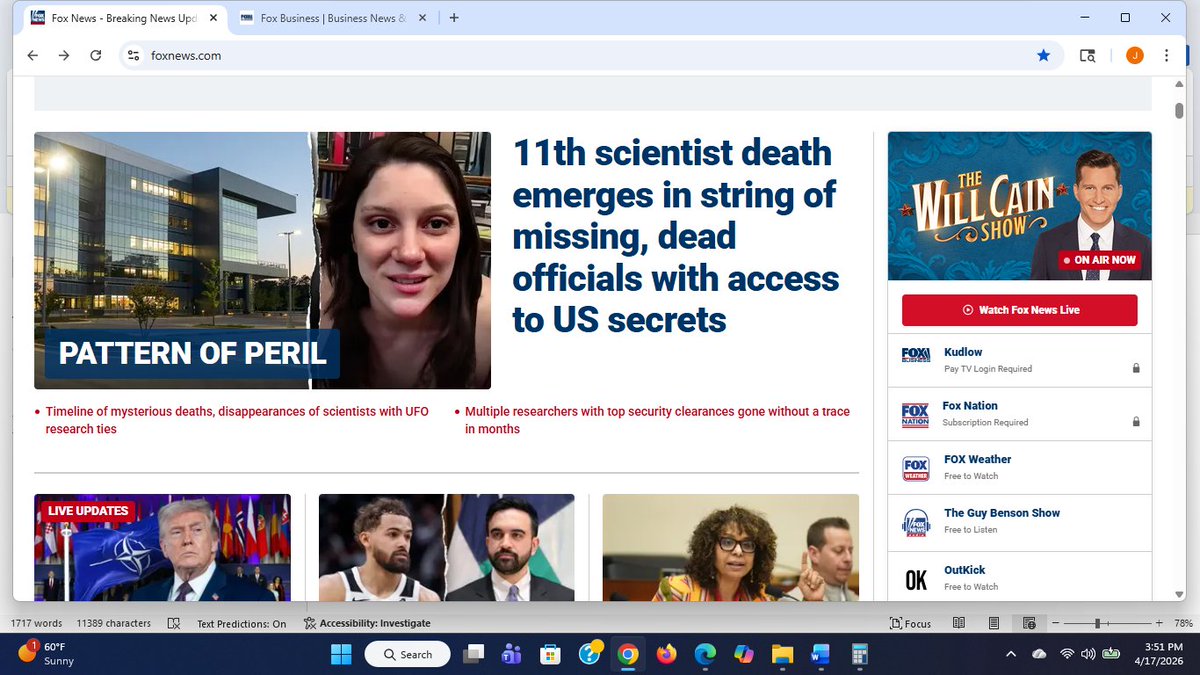
Task: Switch Word to Read Mode view
Action: (958, 623)
